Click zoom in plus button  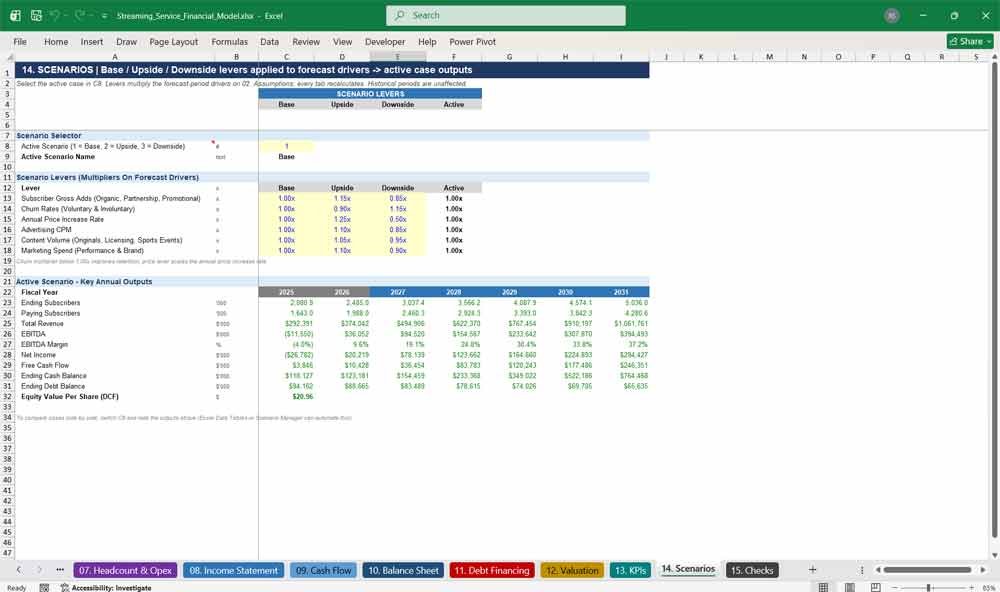point(971,587)
